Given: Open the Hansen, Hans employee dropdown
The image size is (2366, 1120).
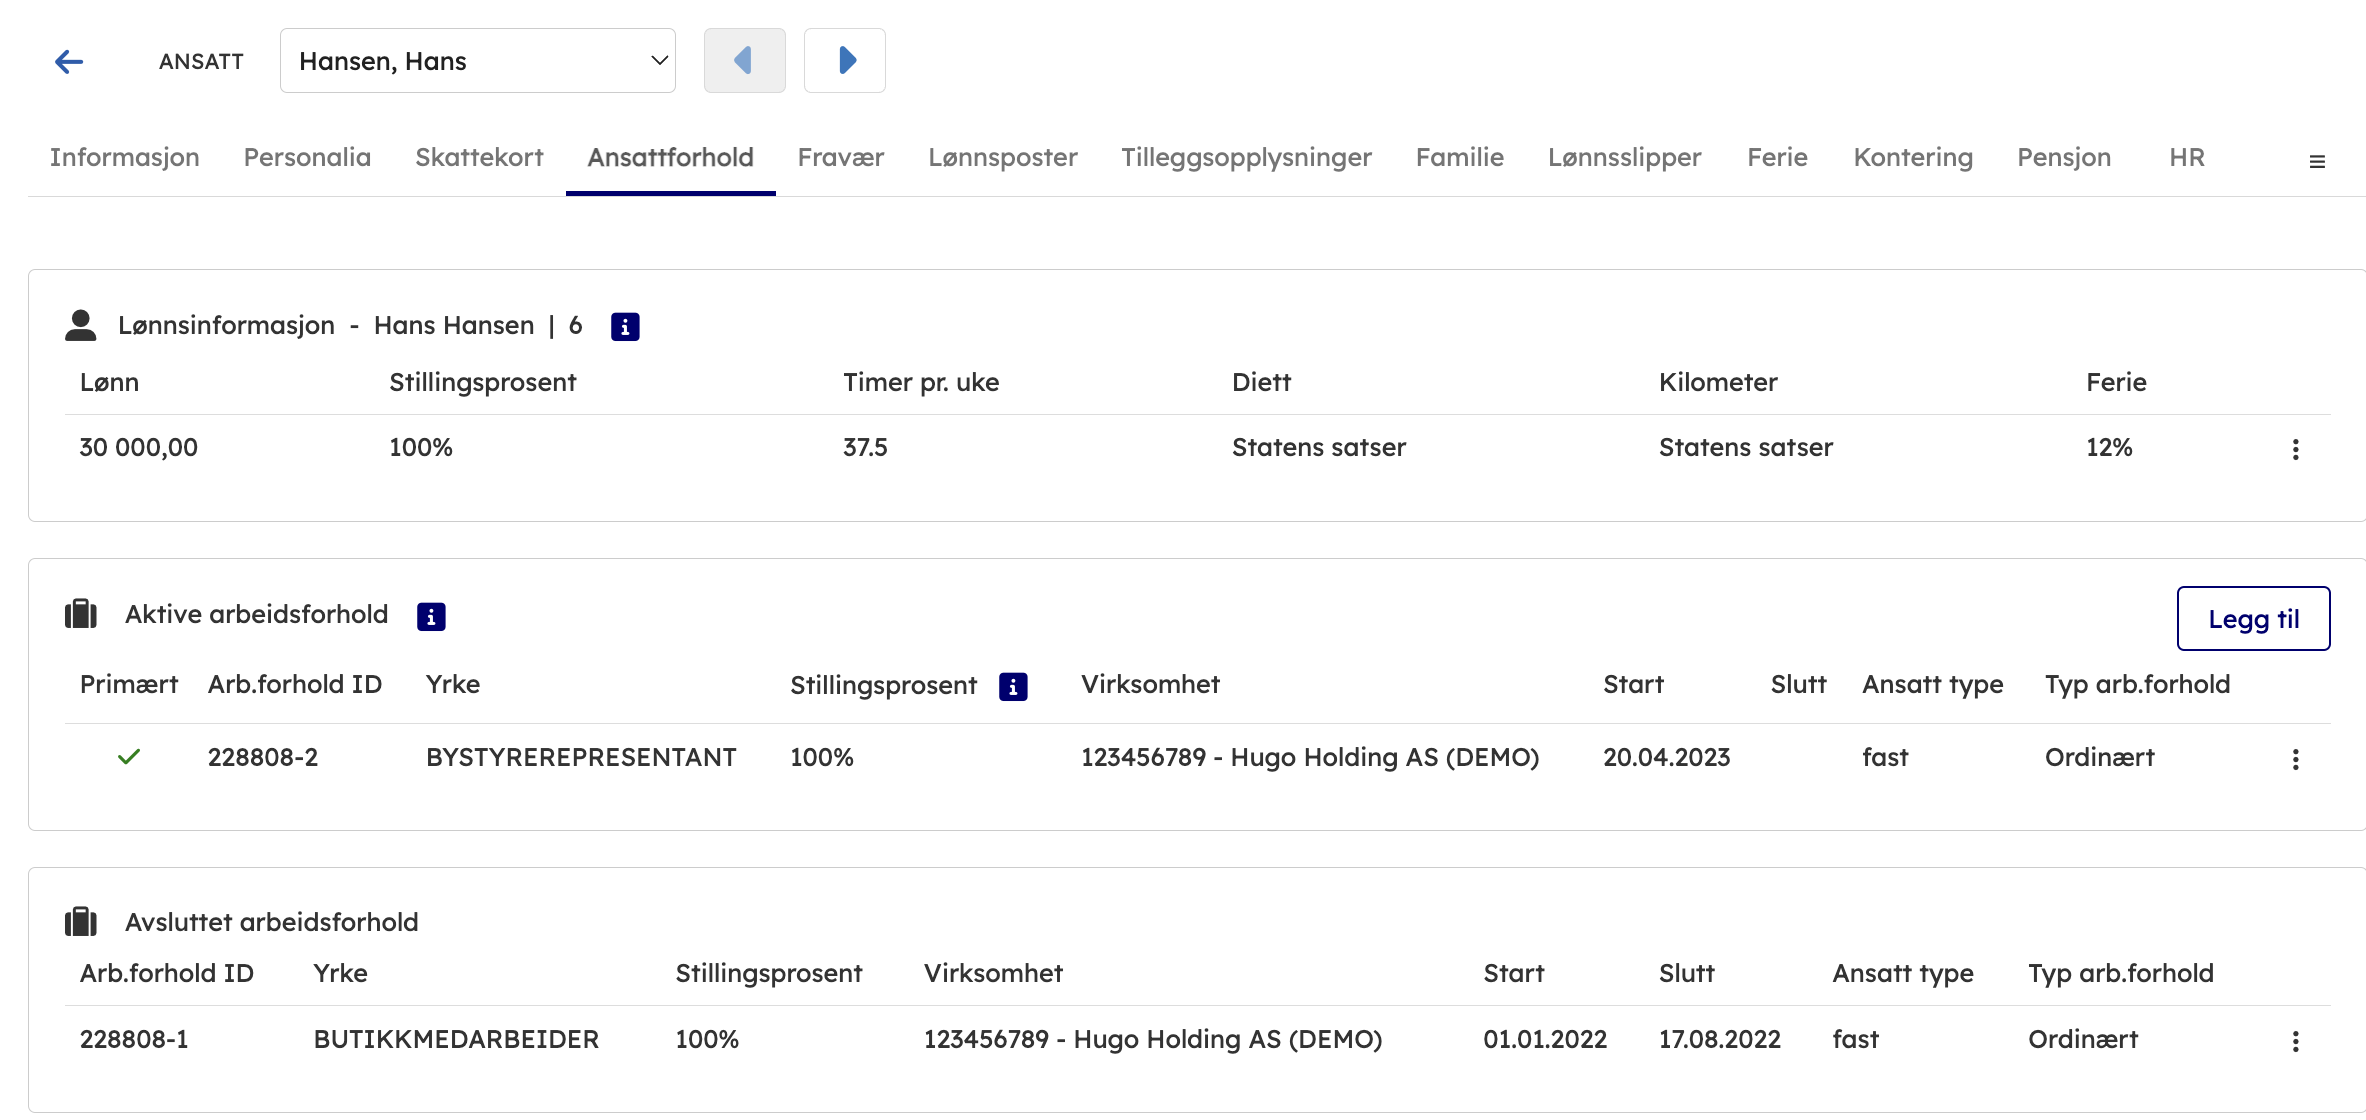Looking at the screenshot, I should point(478,61).
